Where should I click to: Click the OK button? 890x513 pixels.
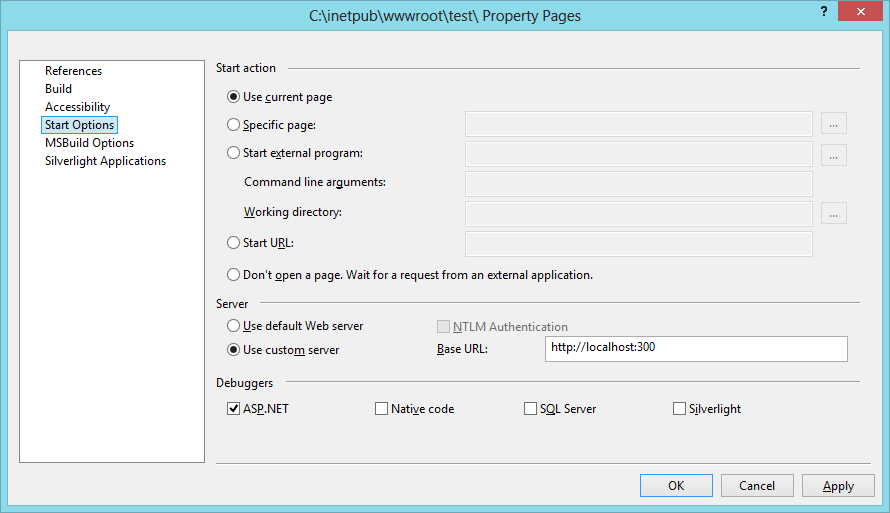(x=676, y=486)
